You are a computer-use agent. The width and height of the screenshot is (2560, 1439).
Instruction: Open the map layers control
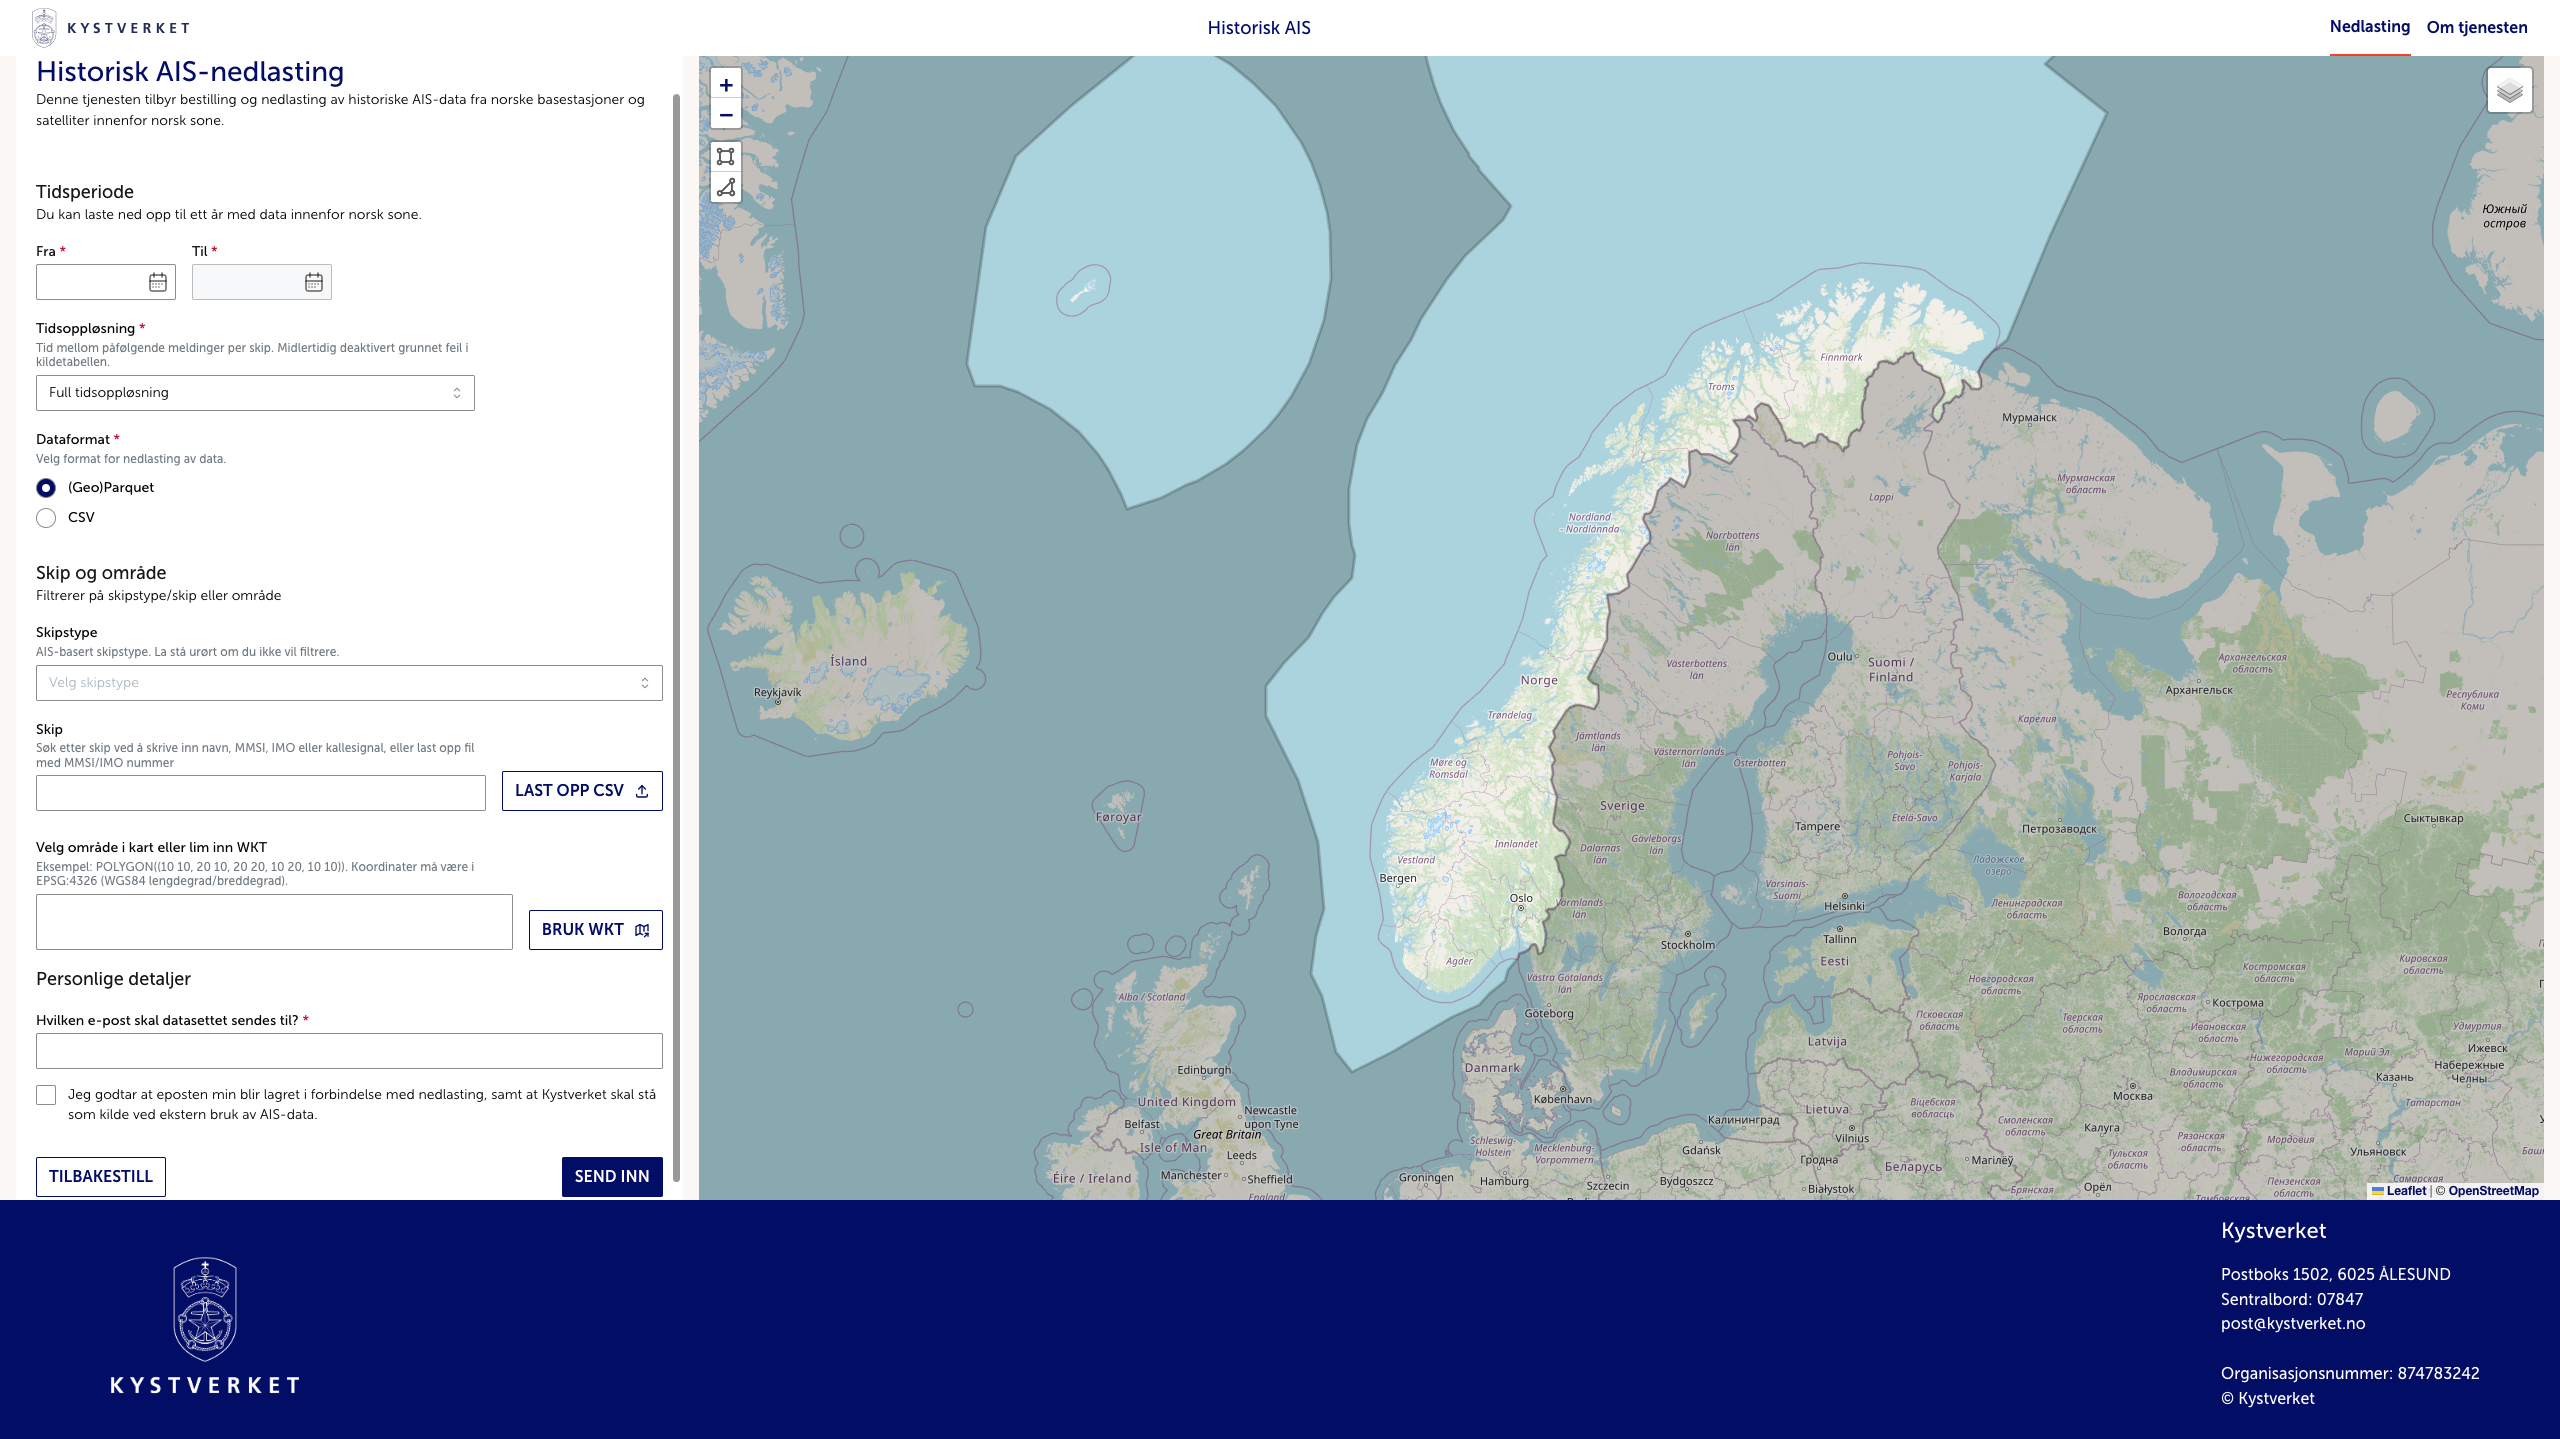(2509, 91)
